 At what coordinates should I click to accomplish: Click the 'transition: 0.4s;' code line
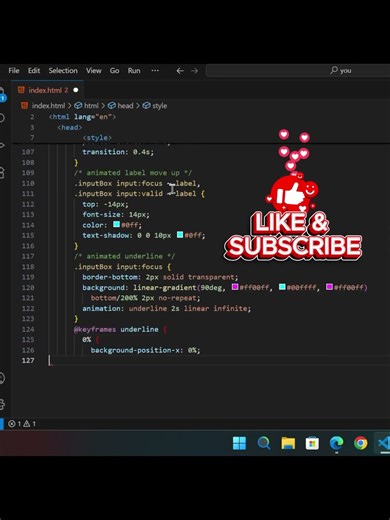coord(118,152)
